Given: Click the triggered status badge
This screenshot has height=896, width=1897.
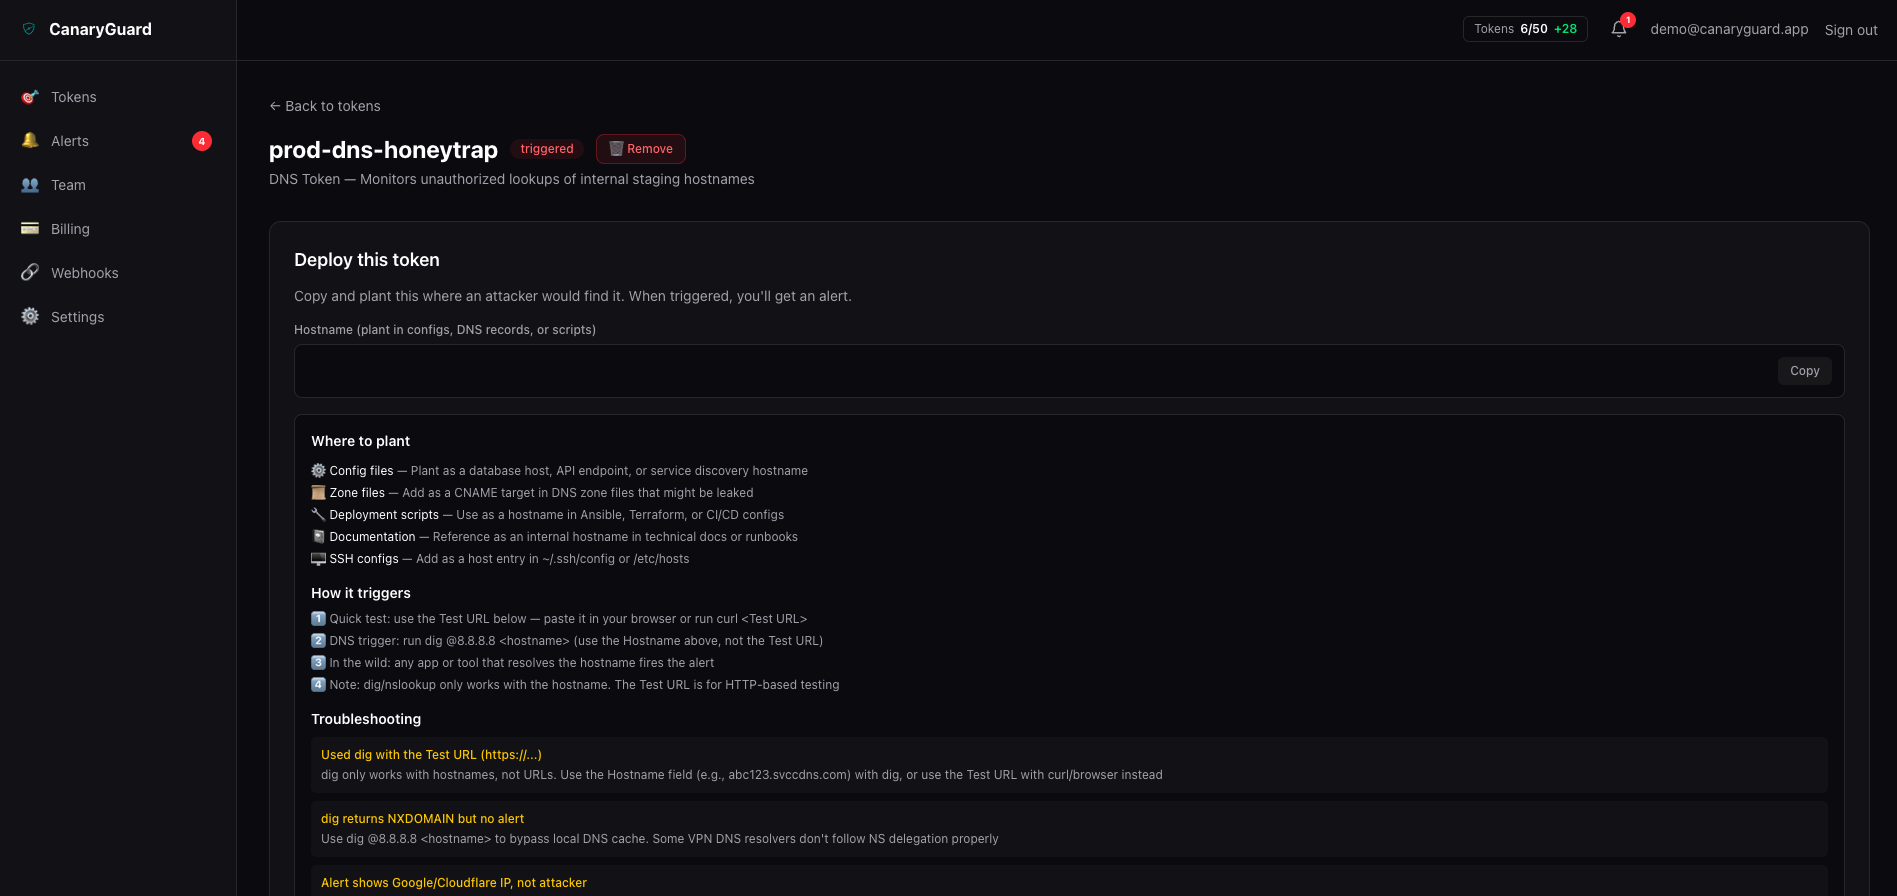Looking at the screenshot, I should [547, 149].
